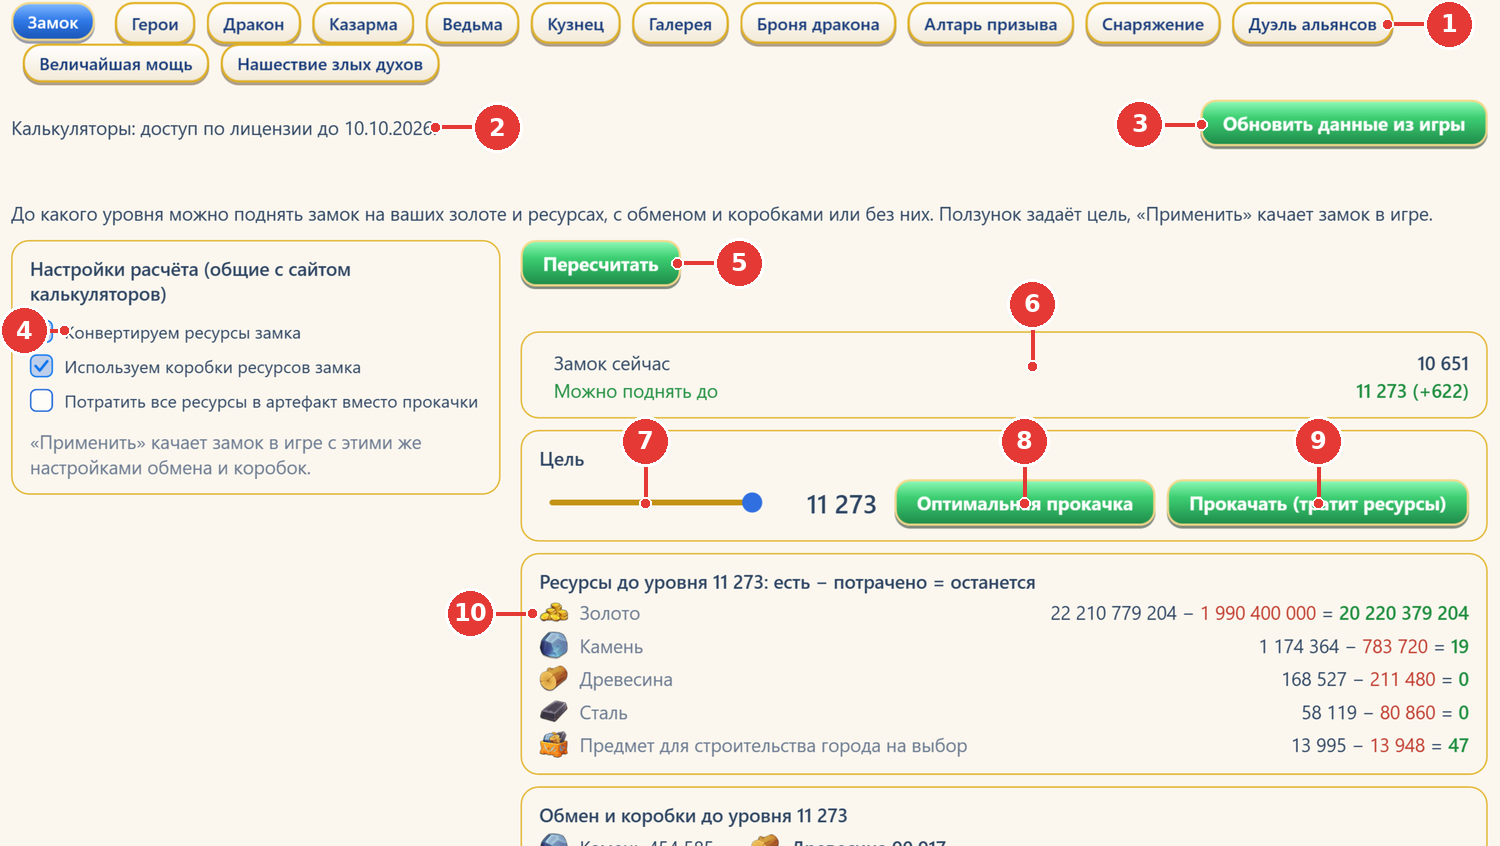Switch to the Герои tab
This screenshot has width=1500, height=846.
[x=155, y=24]
